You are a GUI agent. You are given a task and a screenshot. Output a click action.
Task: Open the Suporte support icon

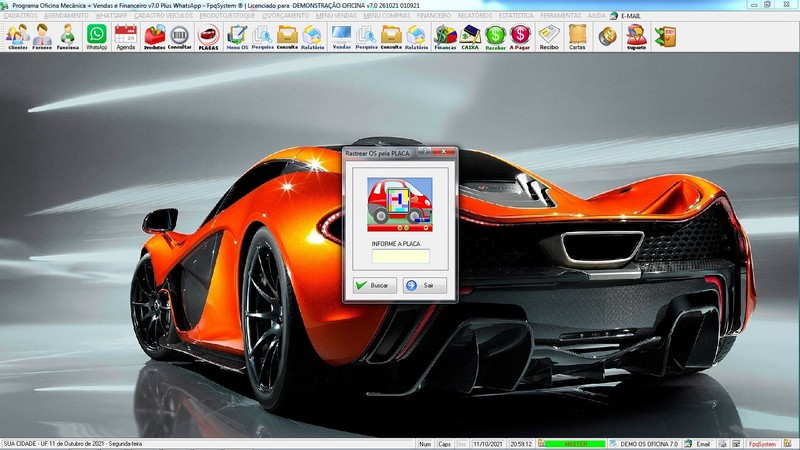[x=636, y=37]
